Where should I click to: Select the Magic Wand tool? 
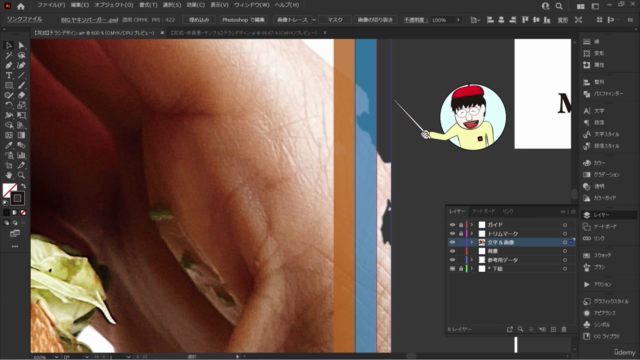coord(9,56)
